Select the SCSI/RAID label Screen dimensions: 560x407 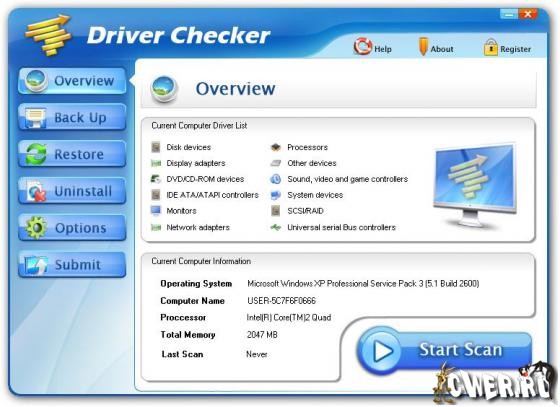coord(305,211)
